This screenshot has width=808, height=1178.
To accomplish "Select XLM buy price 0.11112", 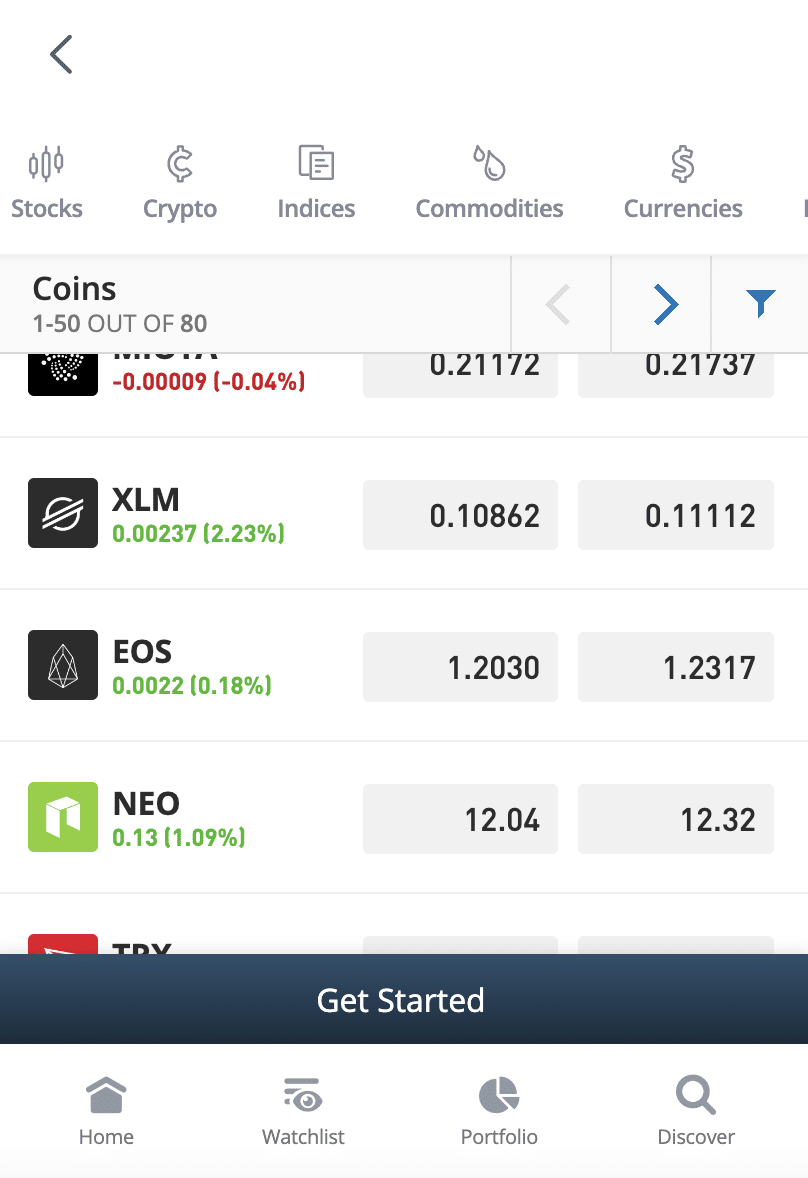I will (676, 515).
